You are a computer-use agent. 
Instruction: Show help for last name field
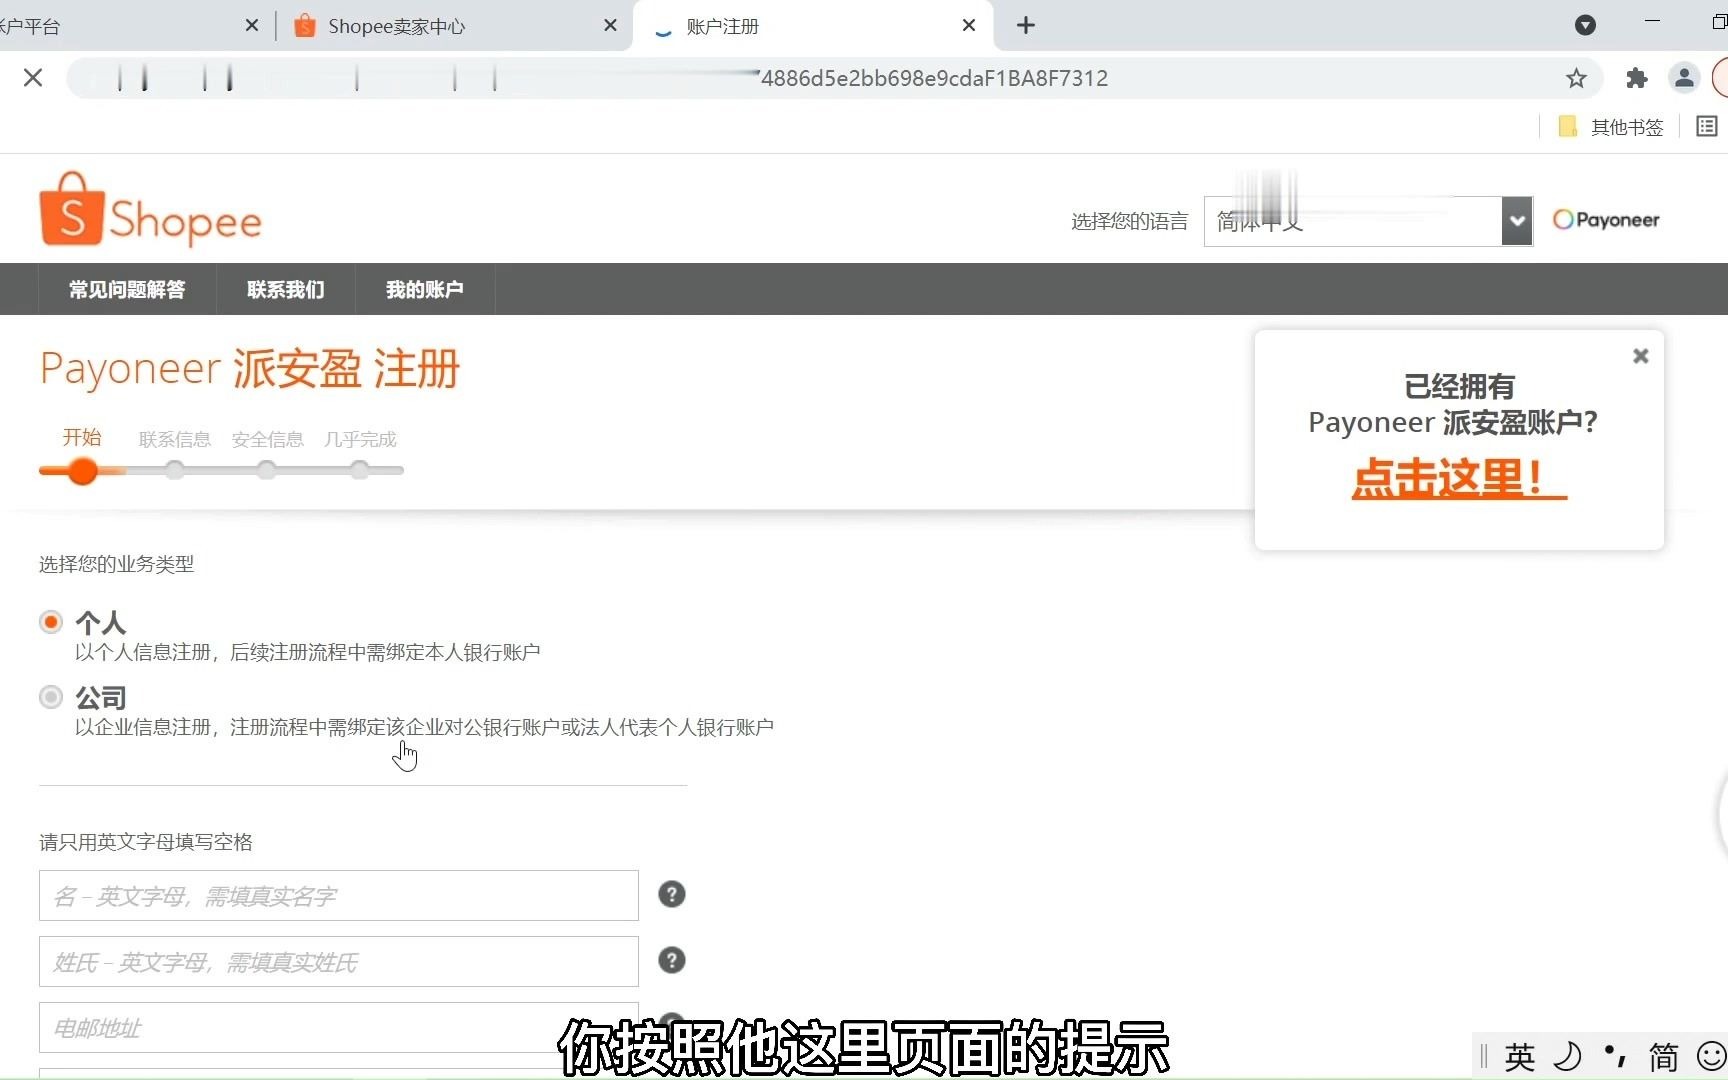672,961
